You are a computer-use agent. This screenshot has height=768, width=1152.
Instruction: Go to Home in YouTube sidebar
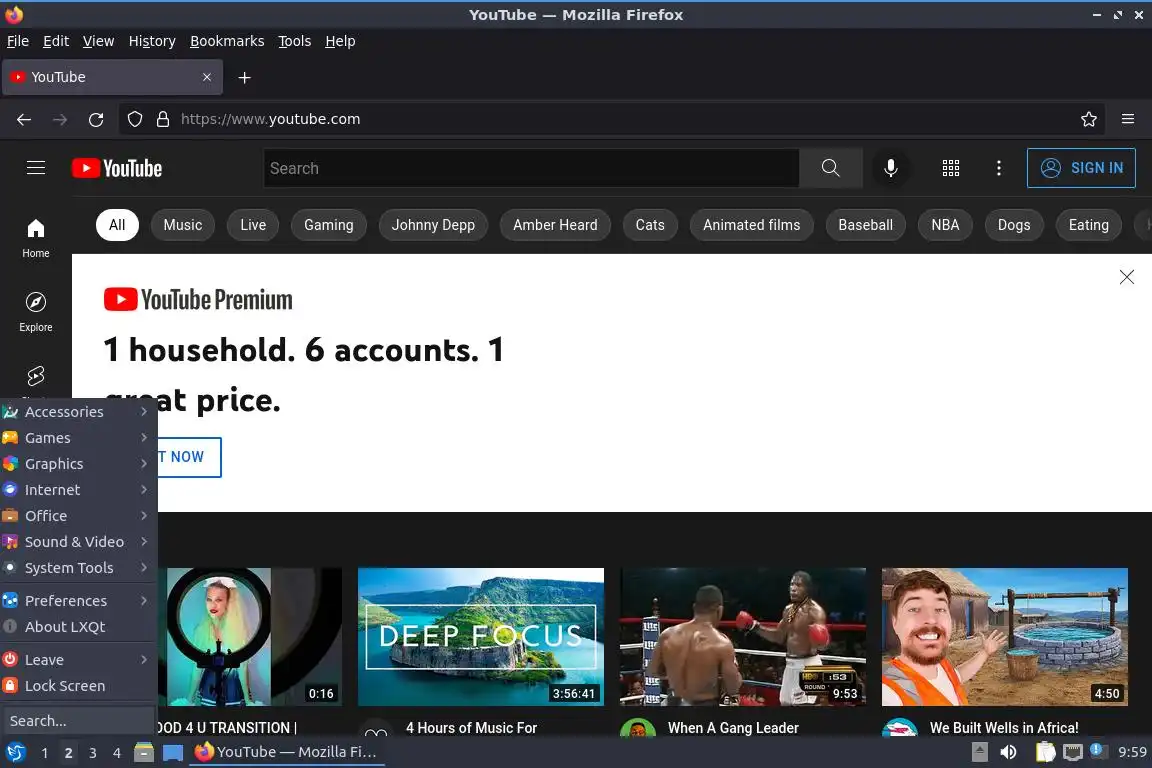[x=35, y=238]
